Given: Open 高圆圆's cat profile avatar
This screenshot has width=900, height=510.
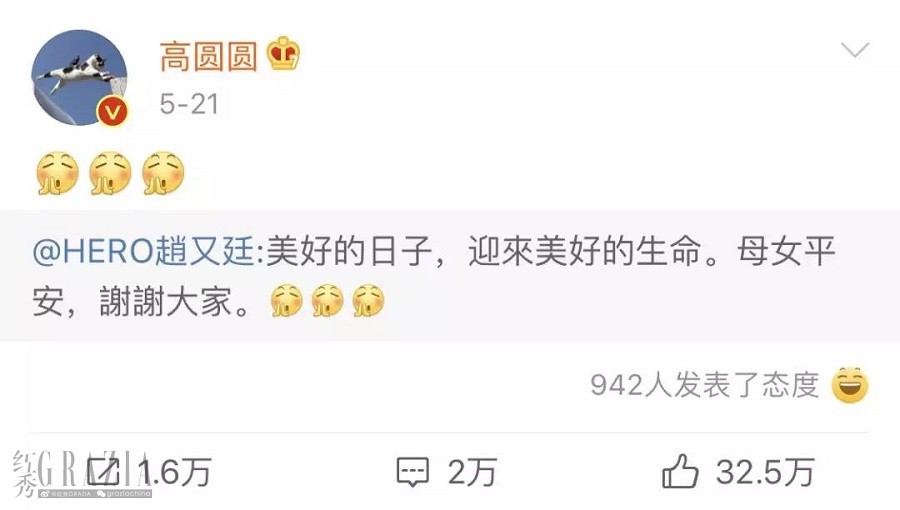Looking at the screenshot, I should click(x=79, y=77).
